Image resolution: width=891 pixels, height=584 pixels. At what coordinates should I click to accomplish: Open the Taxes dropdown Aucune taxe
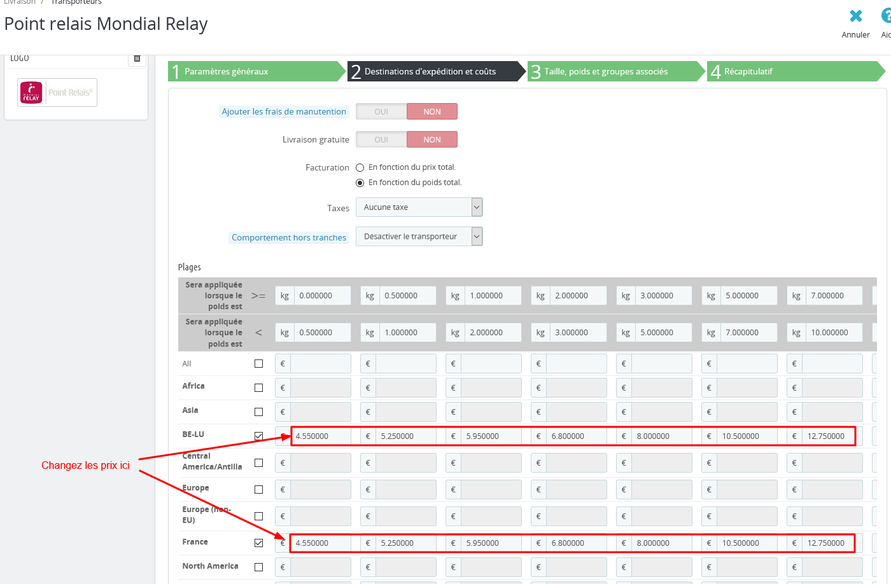point(419,207)
